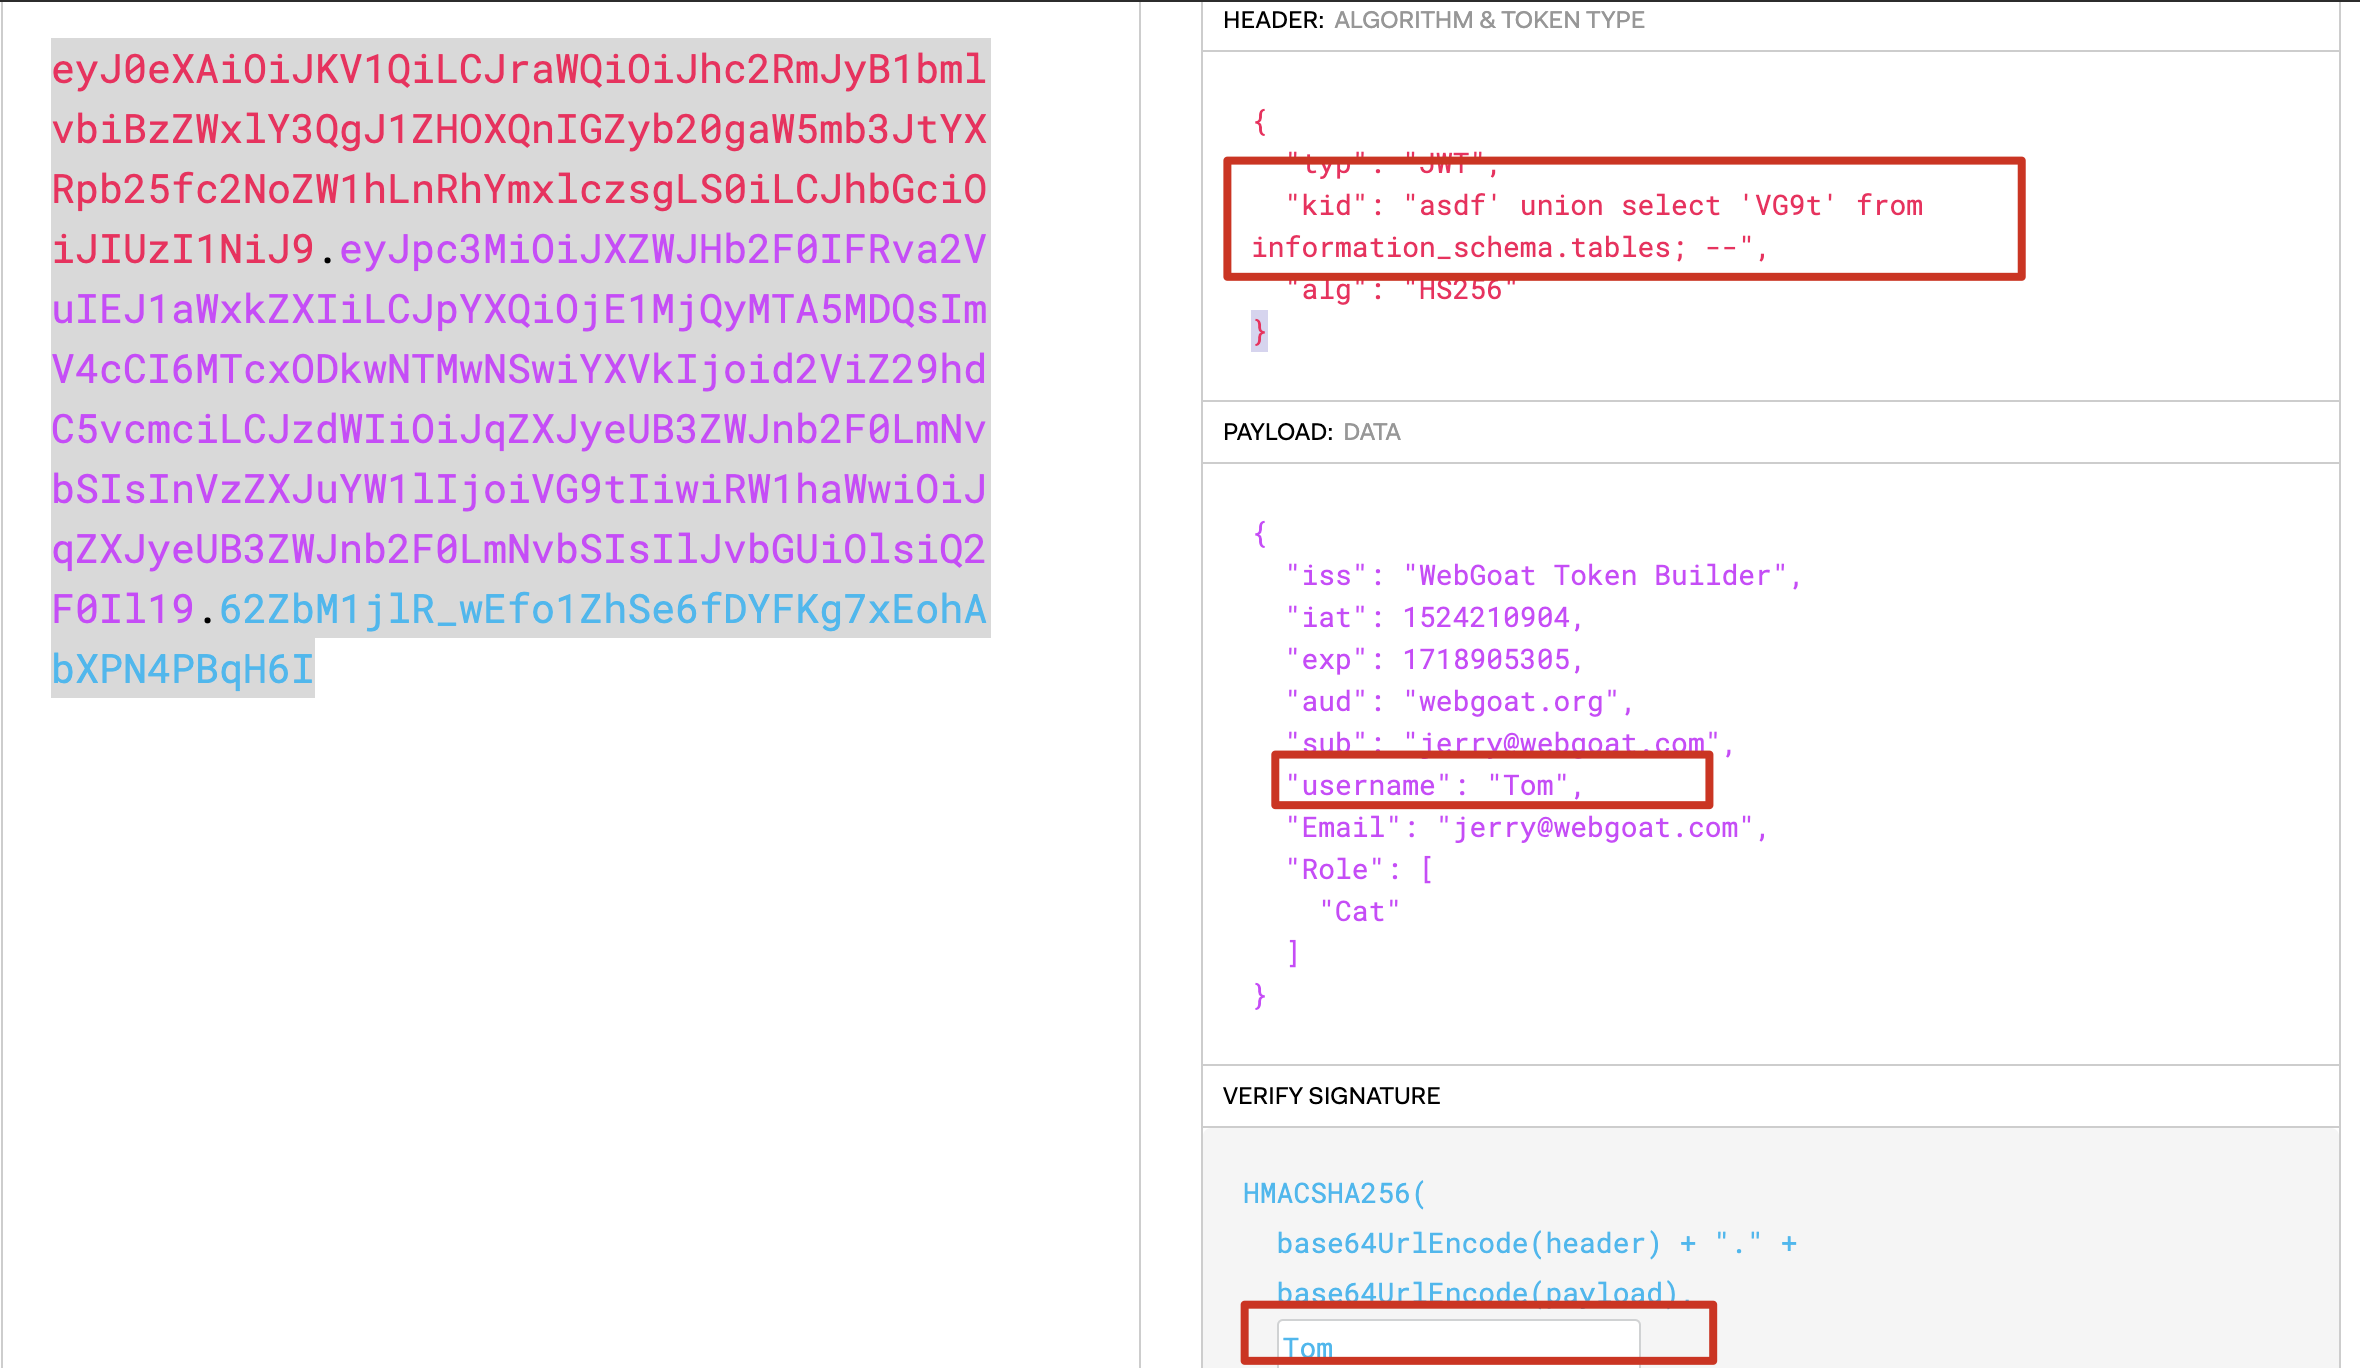Click the "Role": [ payload line
Screen dimensions: 2360x1368
(1360, 870)
